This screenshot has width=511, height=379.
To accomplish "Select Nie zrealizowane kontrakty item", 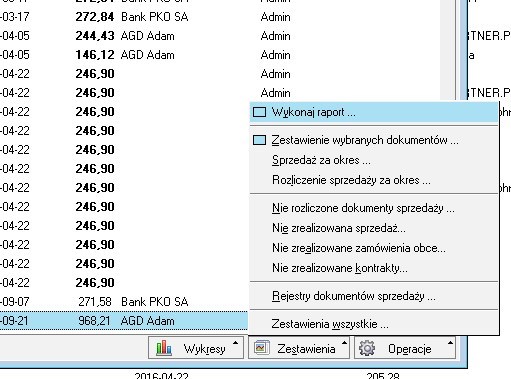I will [374, 268].
